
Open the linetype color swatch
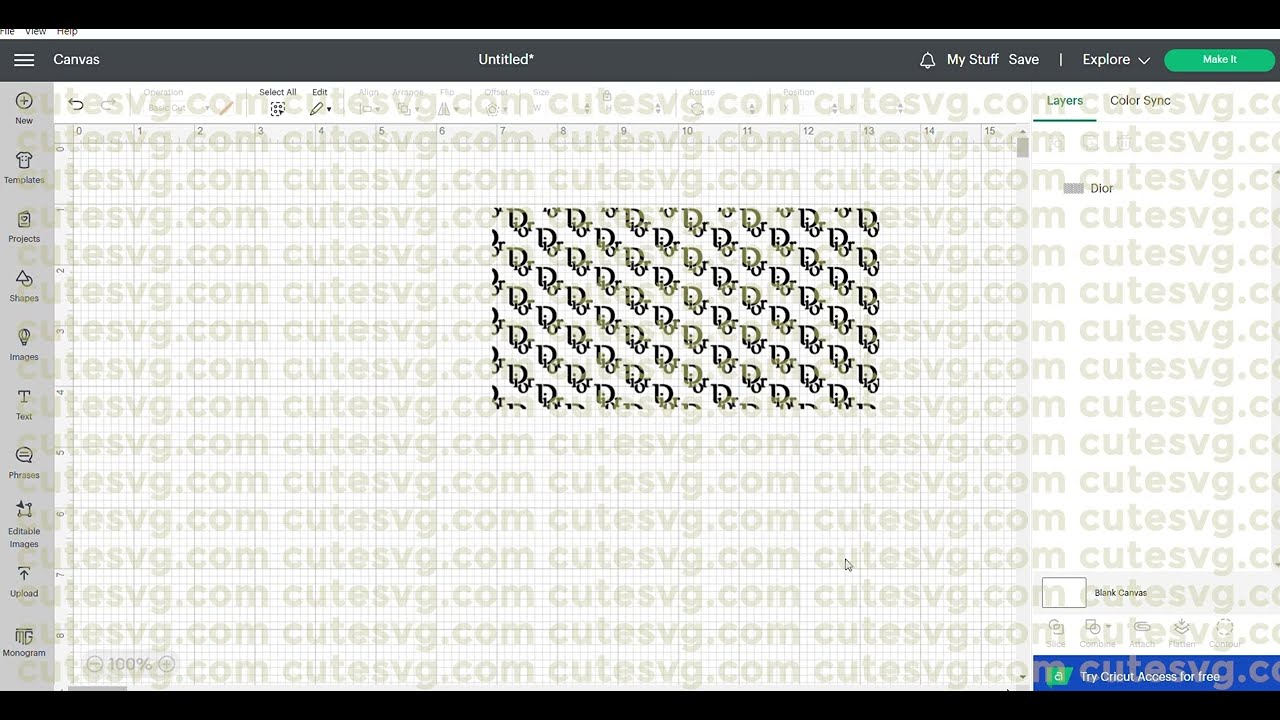(225, 108)
